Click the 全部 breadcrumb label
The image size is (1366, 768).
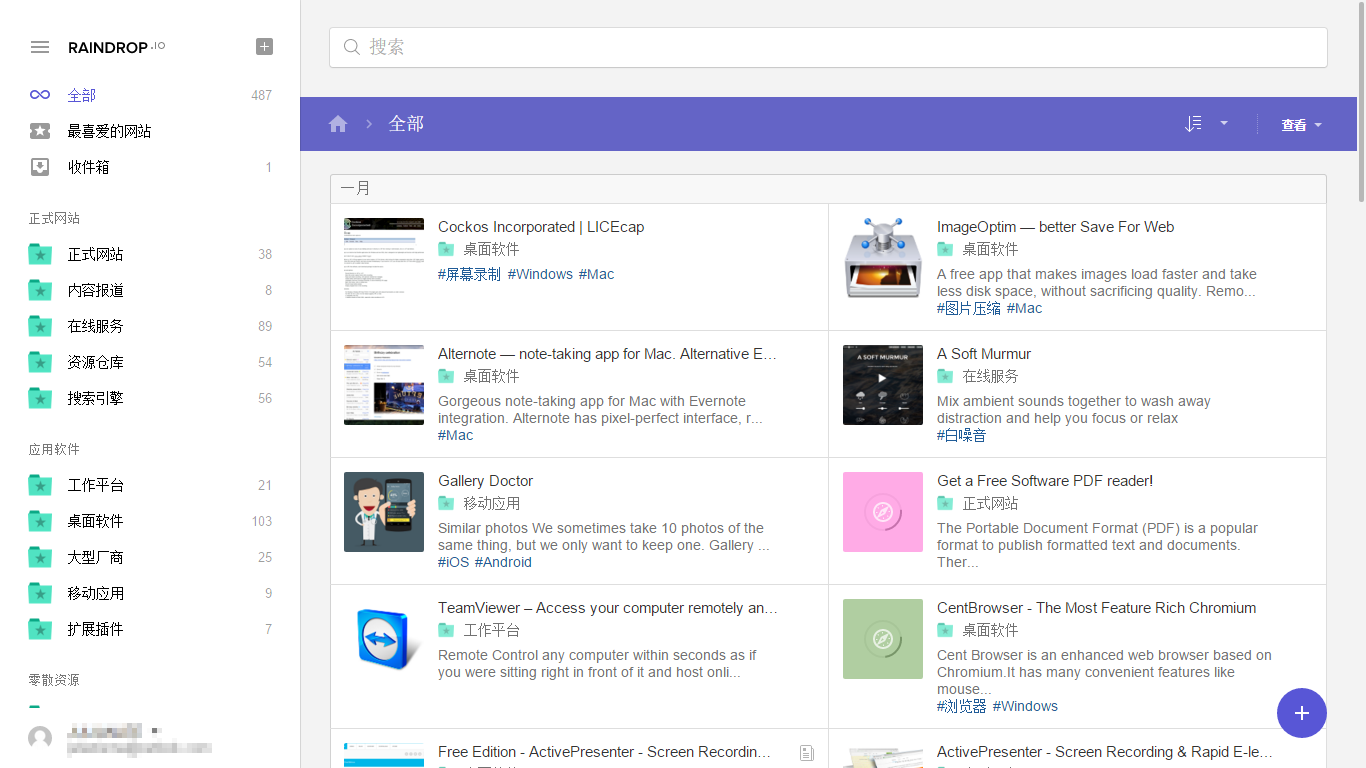coord(406,124)
